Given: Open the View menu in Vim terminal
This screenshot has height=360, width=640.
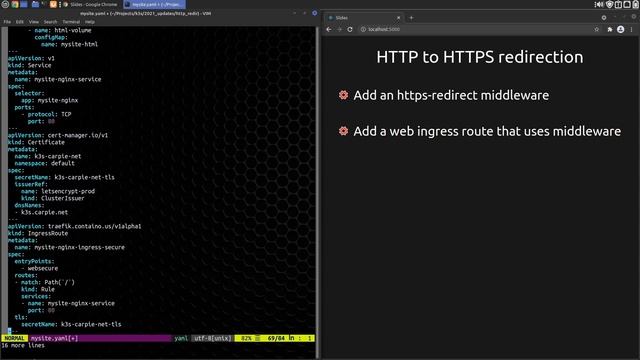Looking at the screenshot, I should tap(33, 22).
